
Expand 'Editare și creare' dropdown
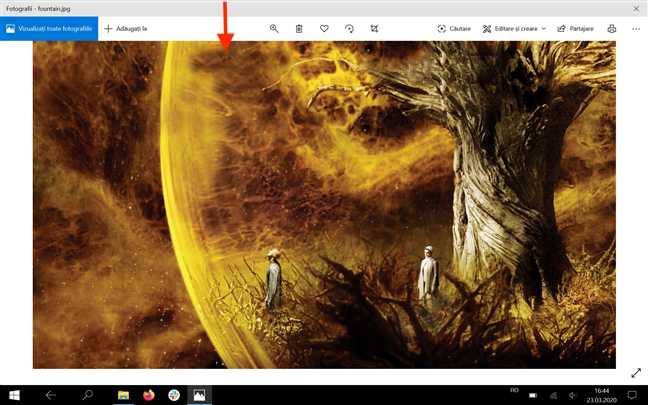pyautogui.click(x=514, y=29)
